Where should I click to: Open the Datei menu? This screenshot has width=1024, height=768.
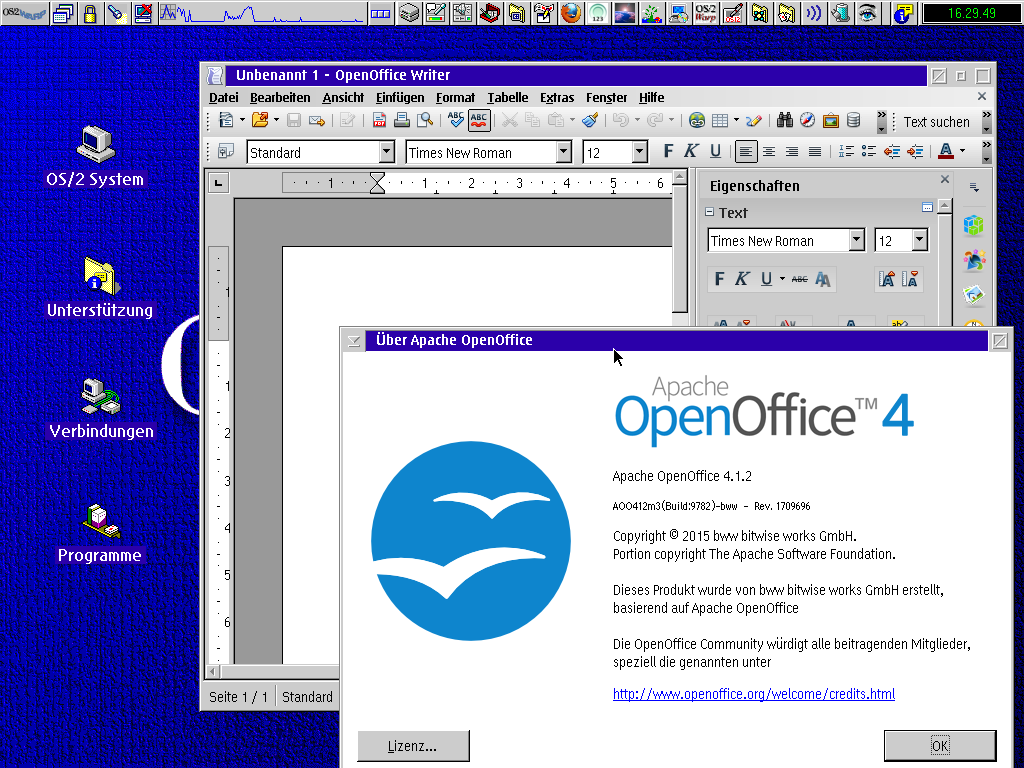click(x=223, y=97)
